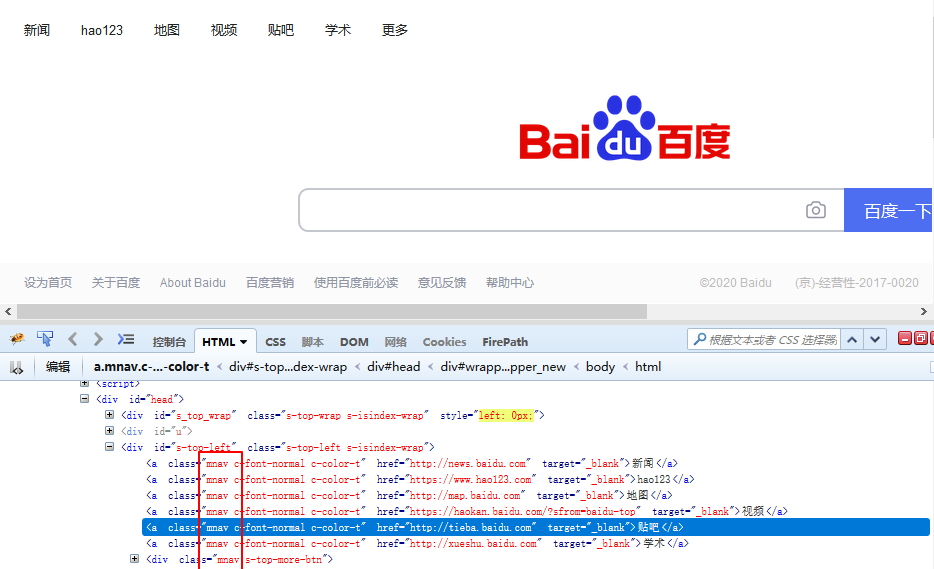Image resolution: width=934 pixels, height=569 pixels.
Task: Select breadcrumb div#s-top...dex-wrap
Action: pyautogui.click(x=288, y=367)
